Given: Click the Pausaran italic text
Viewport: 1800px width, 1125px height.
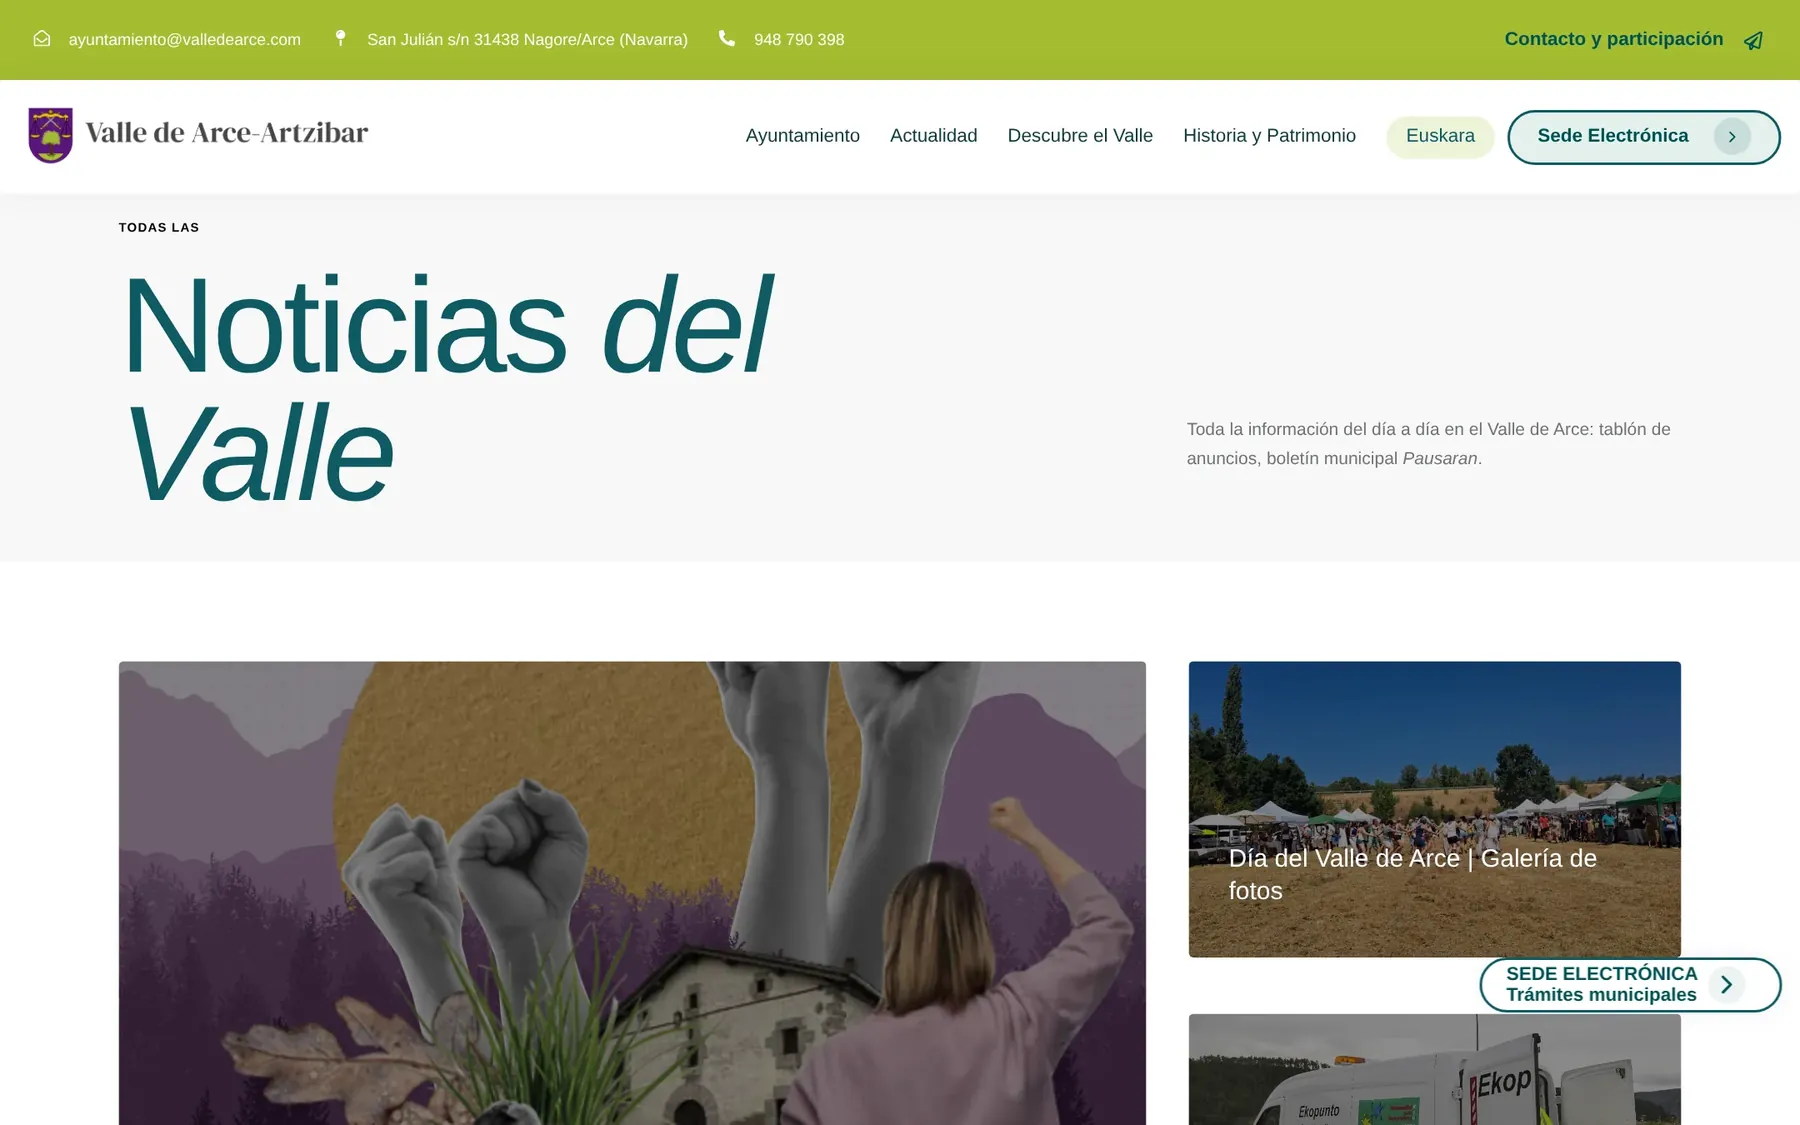Looking at the screenshot, I should coord(1440,458).
